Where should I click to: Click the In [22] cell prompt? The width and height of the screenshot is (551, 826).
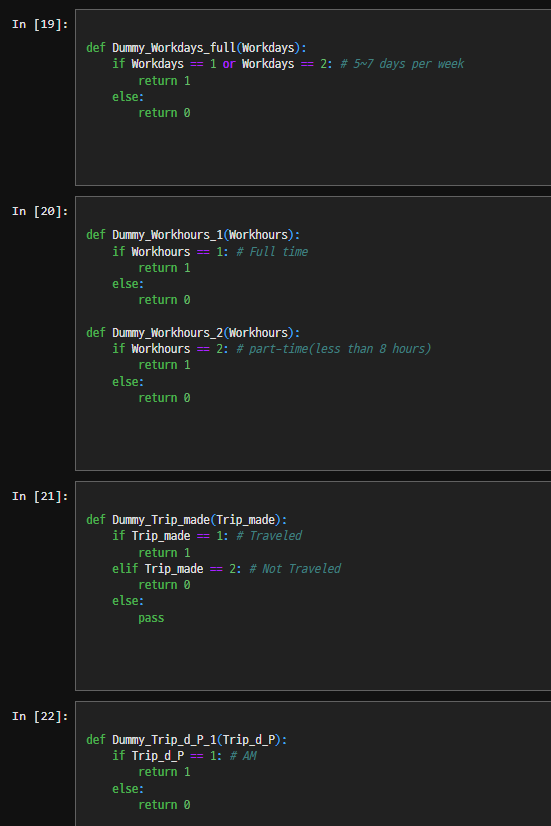[40, 716]
